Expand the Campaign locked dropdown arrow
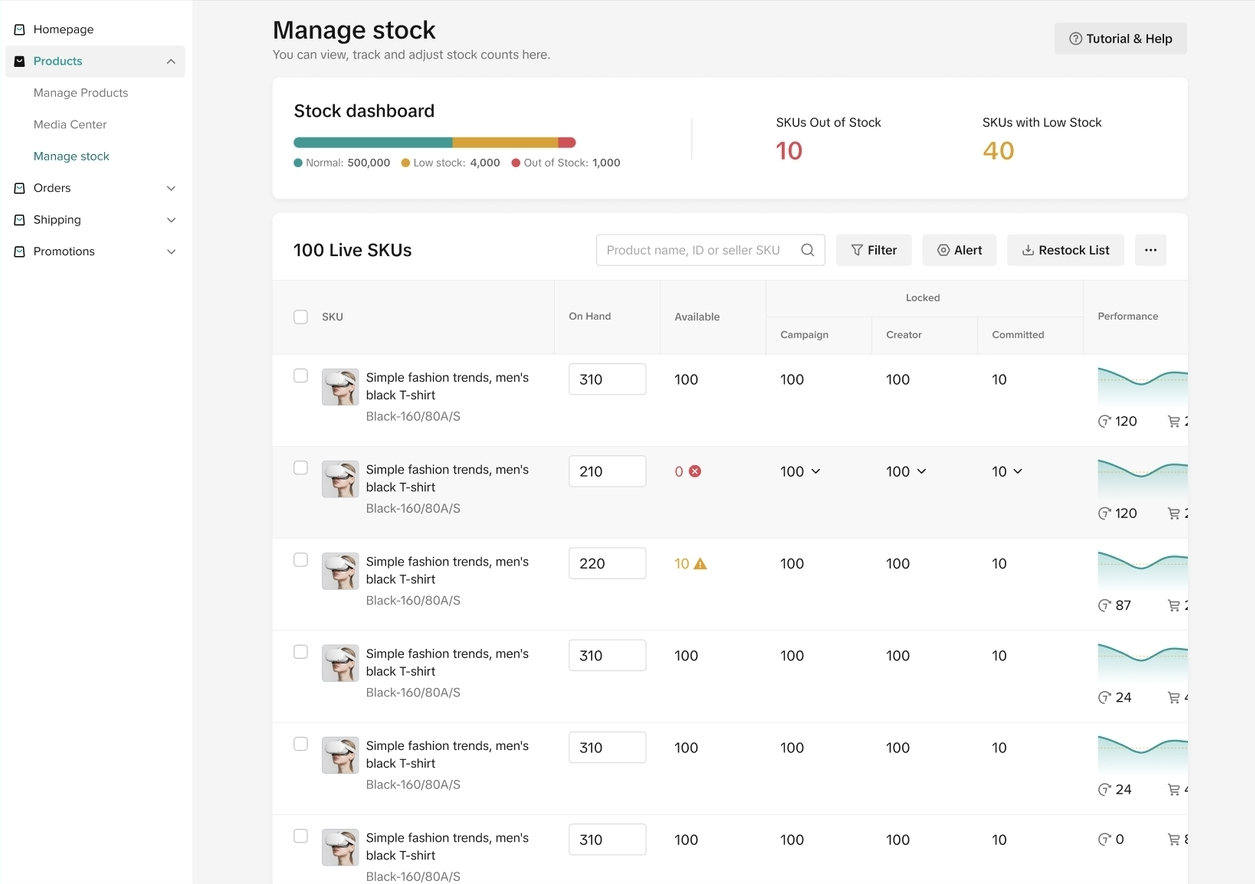Image resolution: width=1255 pixels, height=884 pixels. 816,471
